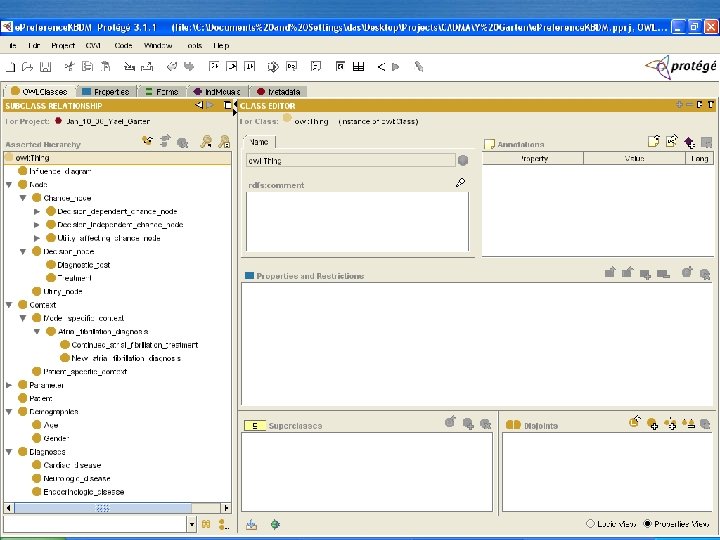The width and height of the screenshot is (720, 540).
Task: Click the key icon beside rdfs:comment
Action: click(460, 183)
